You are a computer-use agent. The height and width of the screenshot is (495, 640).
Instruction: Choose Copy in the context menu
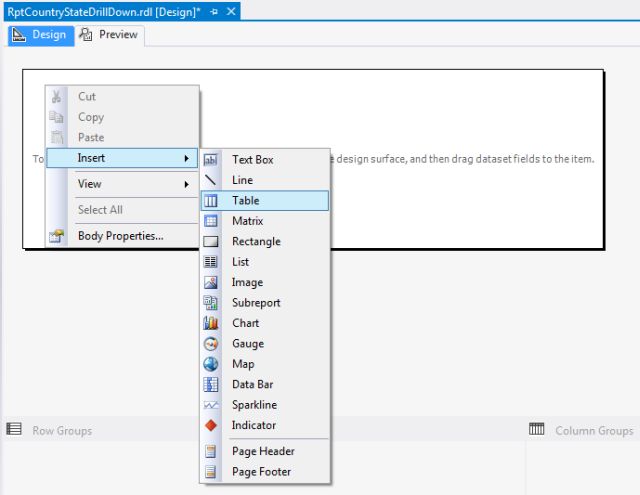(x=122, y=117)
